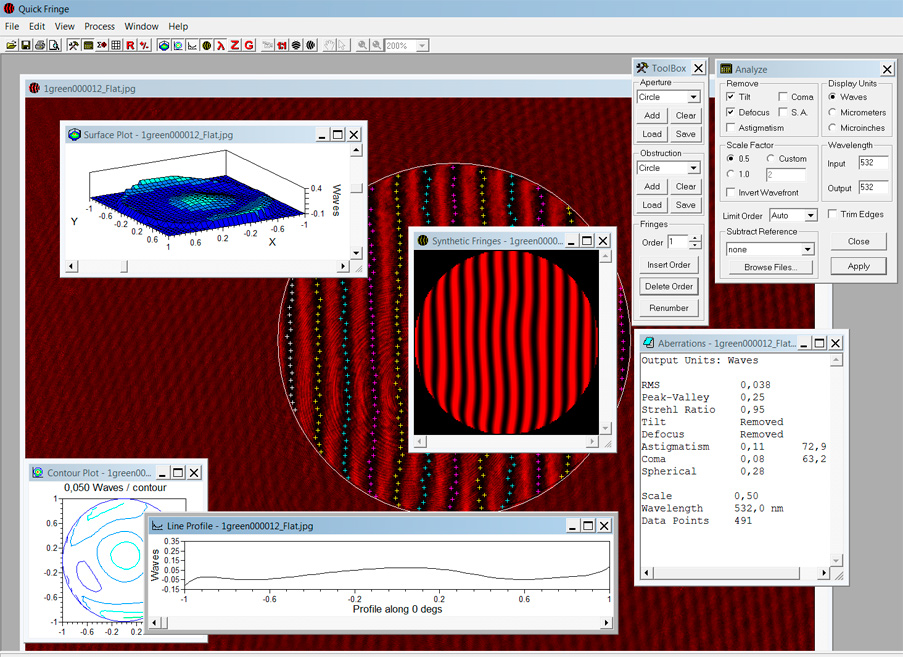Open Synthetic Fringes from the toolbar icon
The width and height of the screenshot is (903, 657).
pos(207,45)
